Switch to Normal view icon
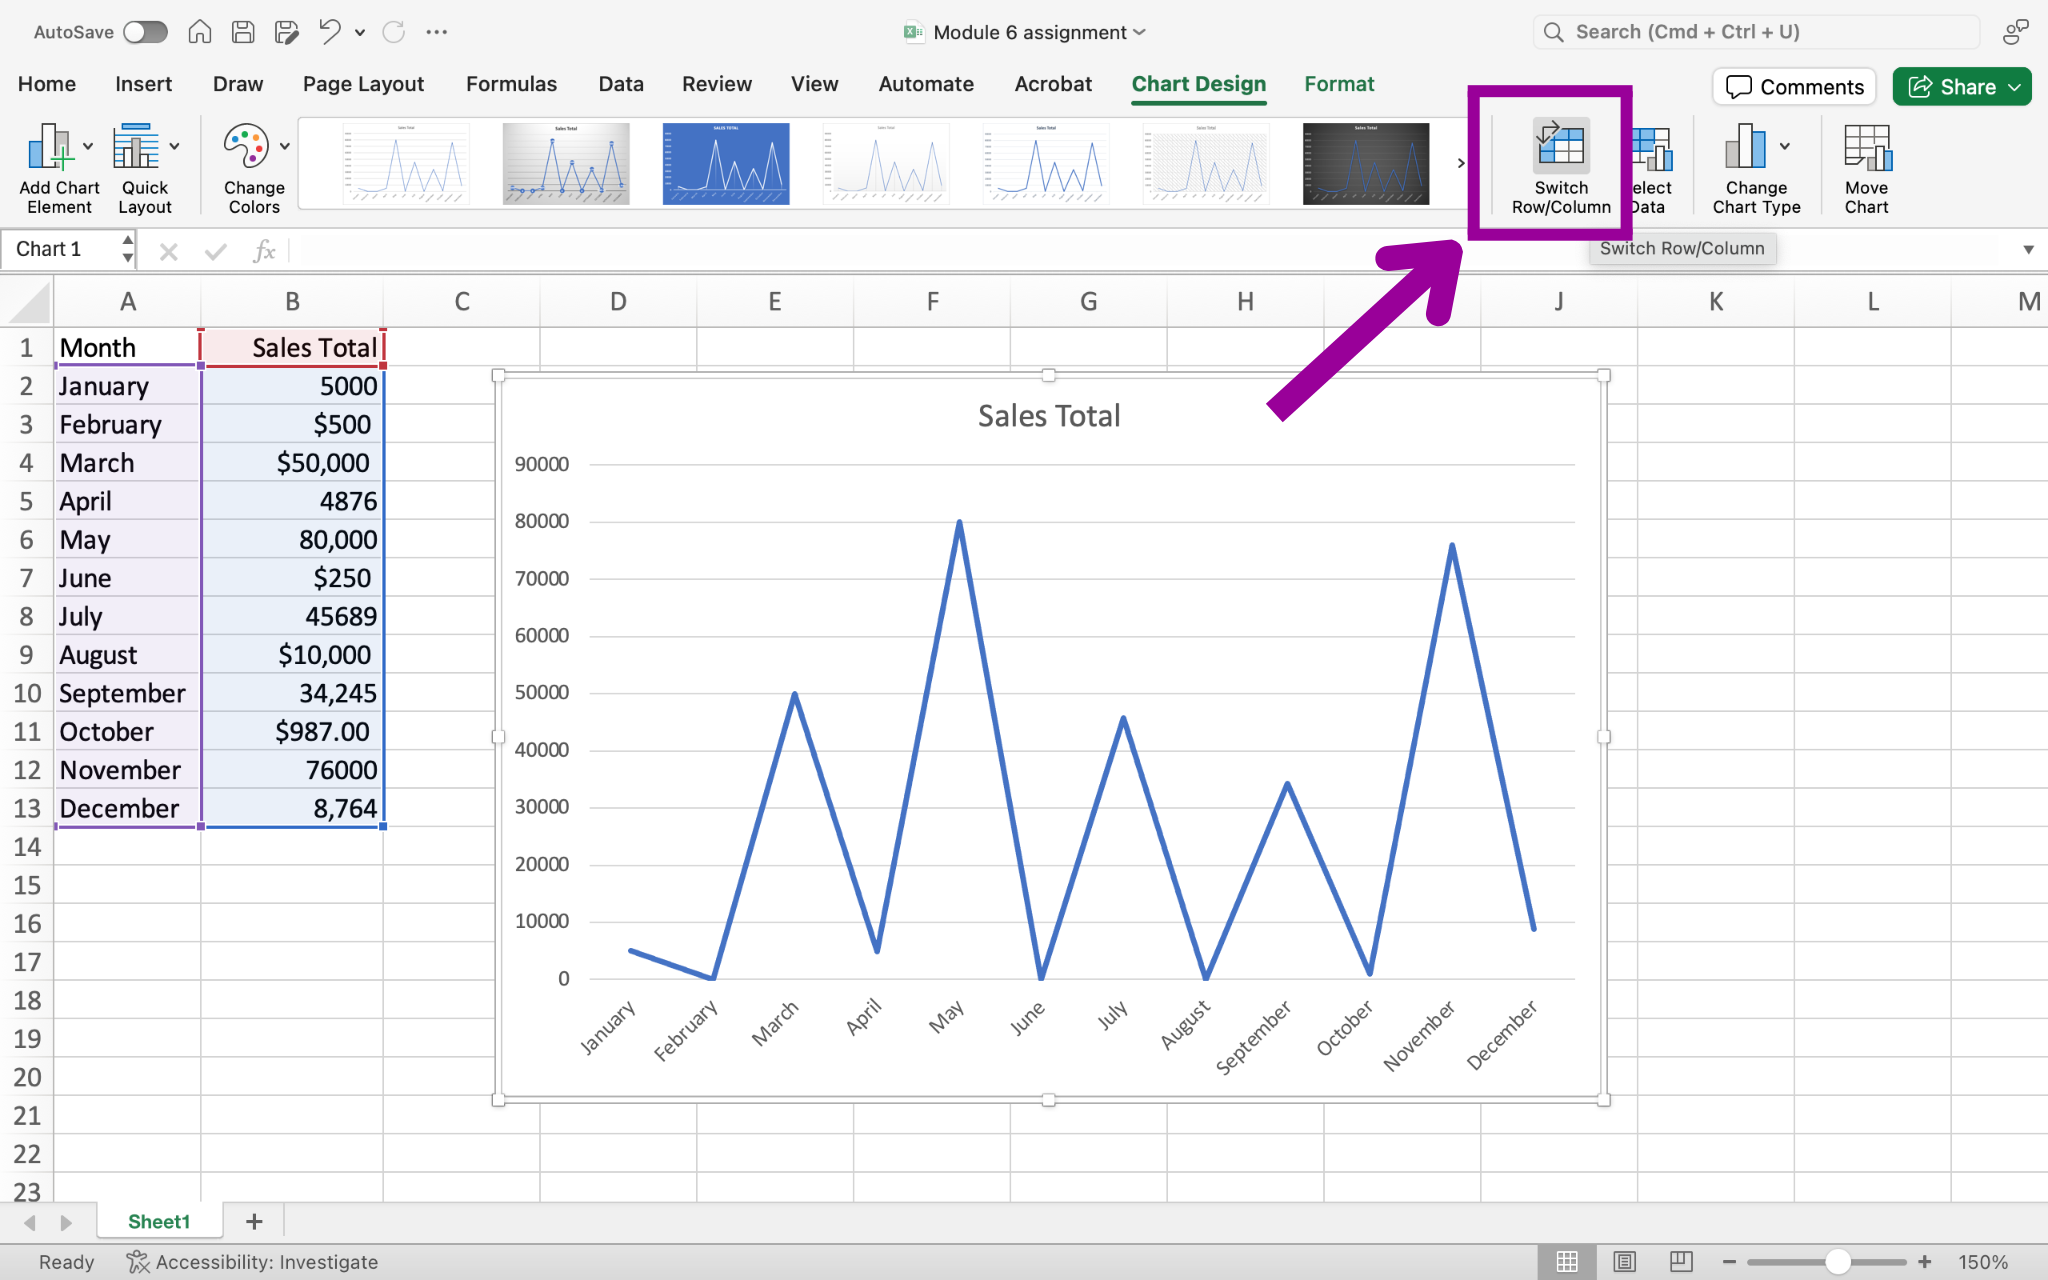 [x=1567, y=1262]
